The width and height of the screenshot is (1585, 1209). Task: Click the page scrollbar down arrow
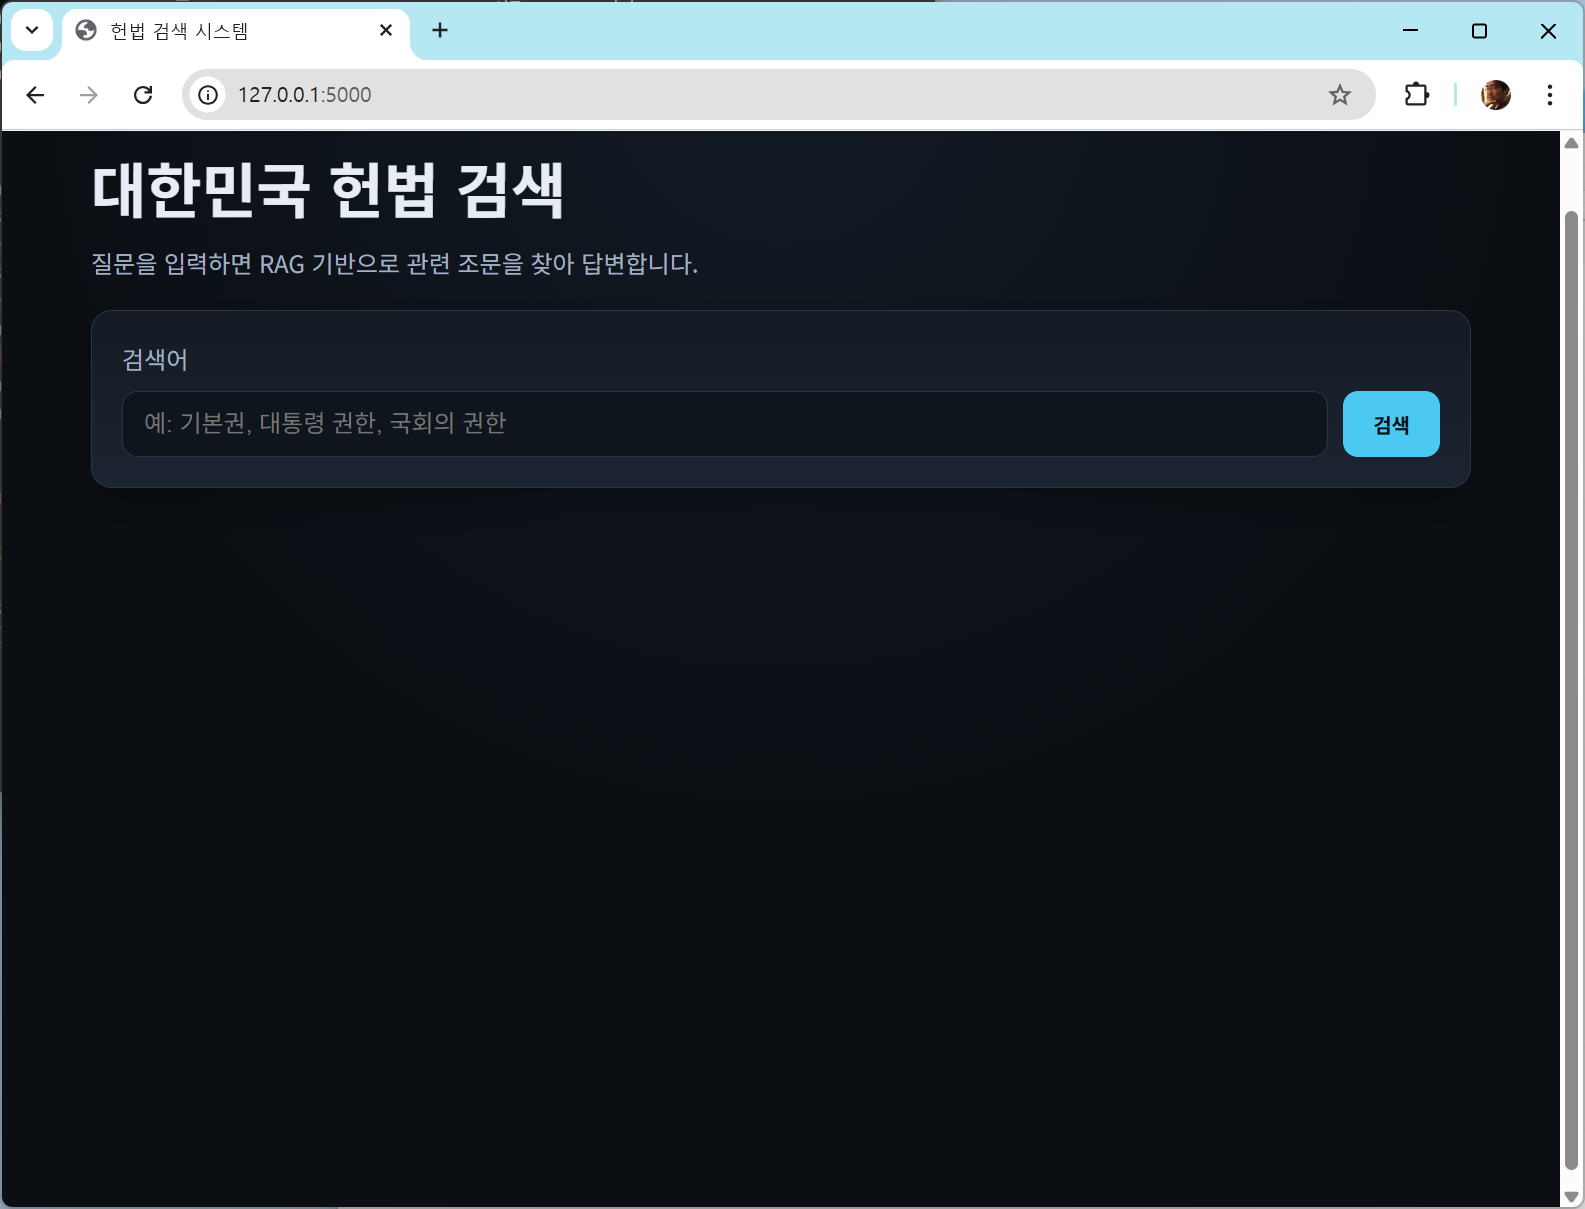1572,1196
